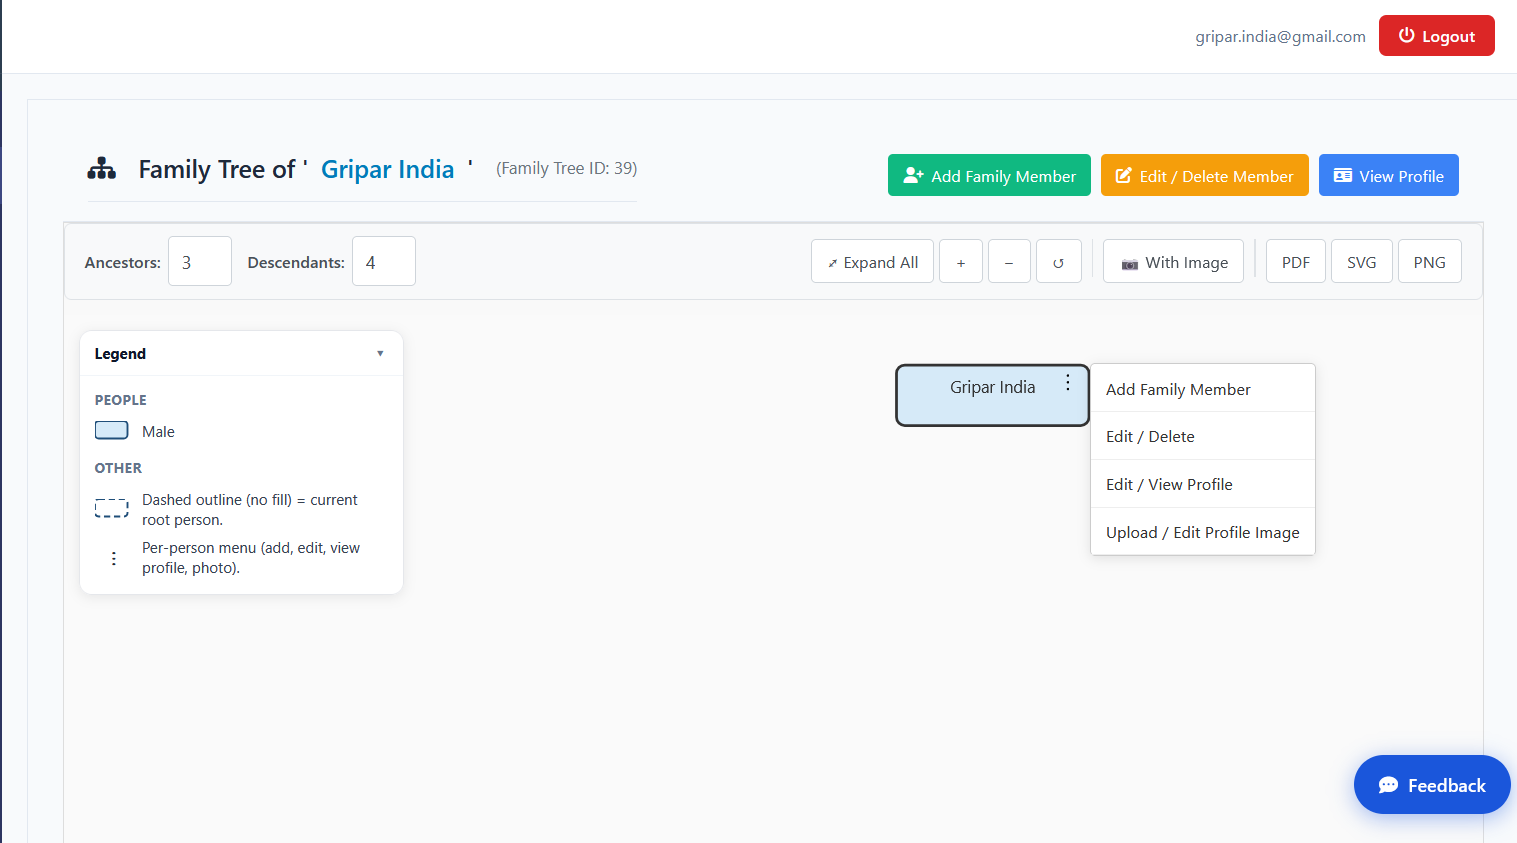The width and height of the screenshot is (1517, 843).
Task: Click the gripar.india@gmail.com account text
Action: [x=1281, y=36]
